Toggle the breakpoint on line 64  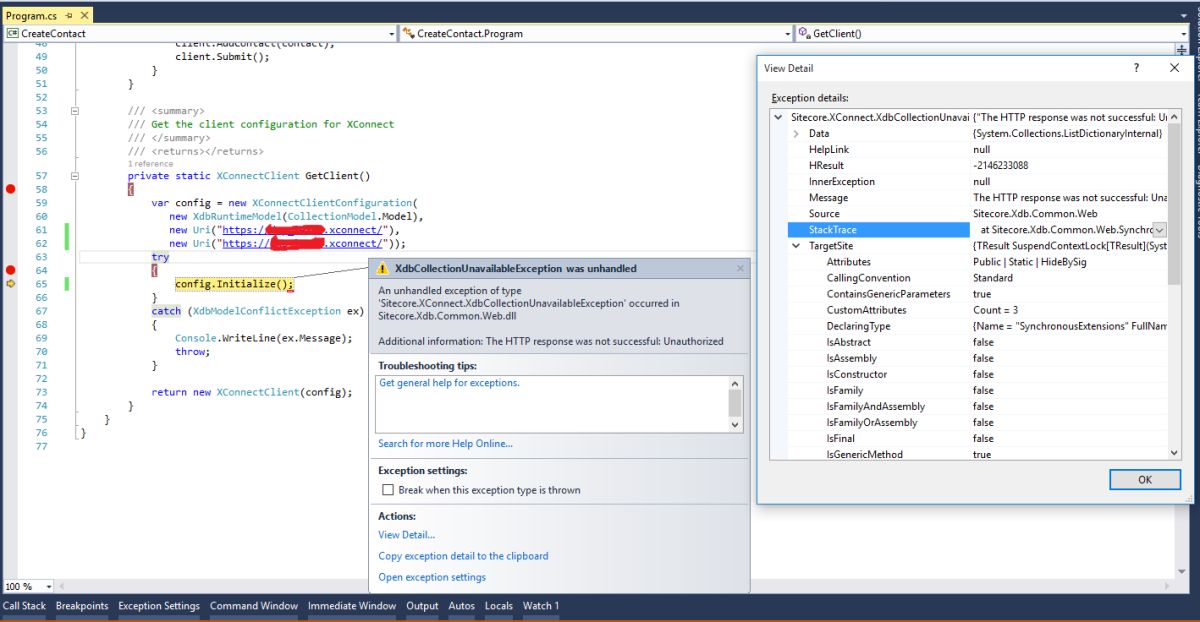point(11,270)
